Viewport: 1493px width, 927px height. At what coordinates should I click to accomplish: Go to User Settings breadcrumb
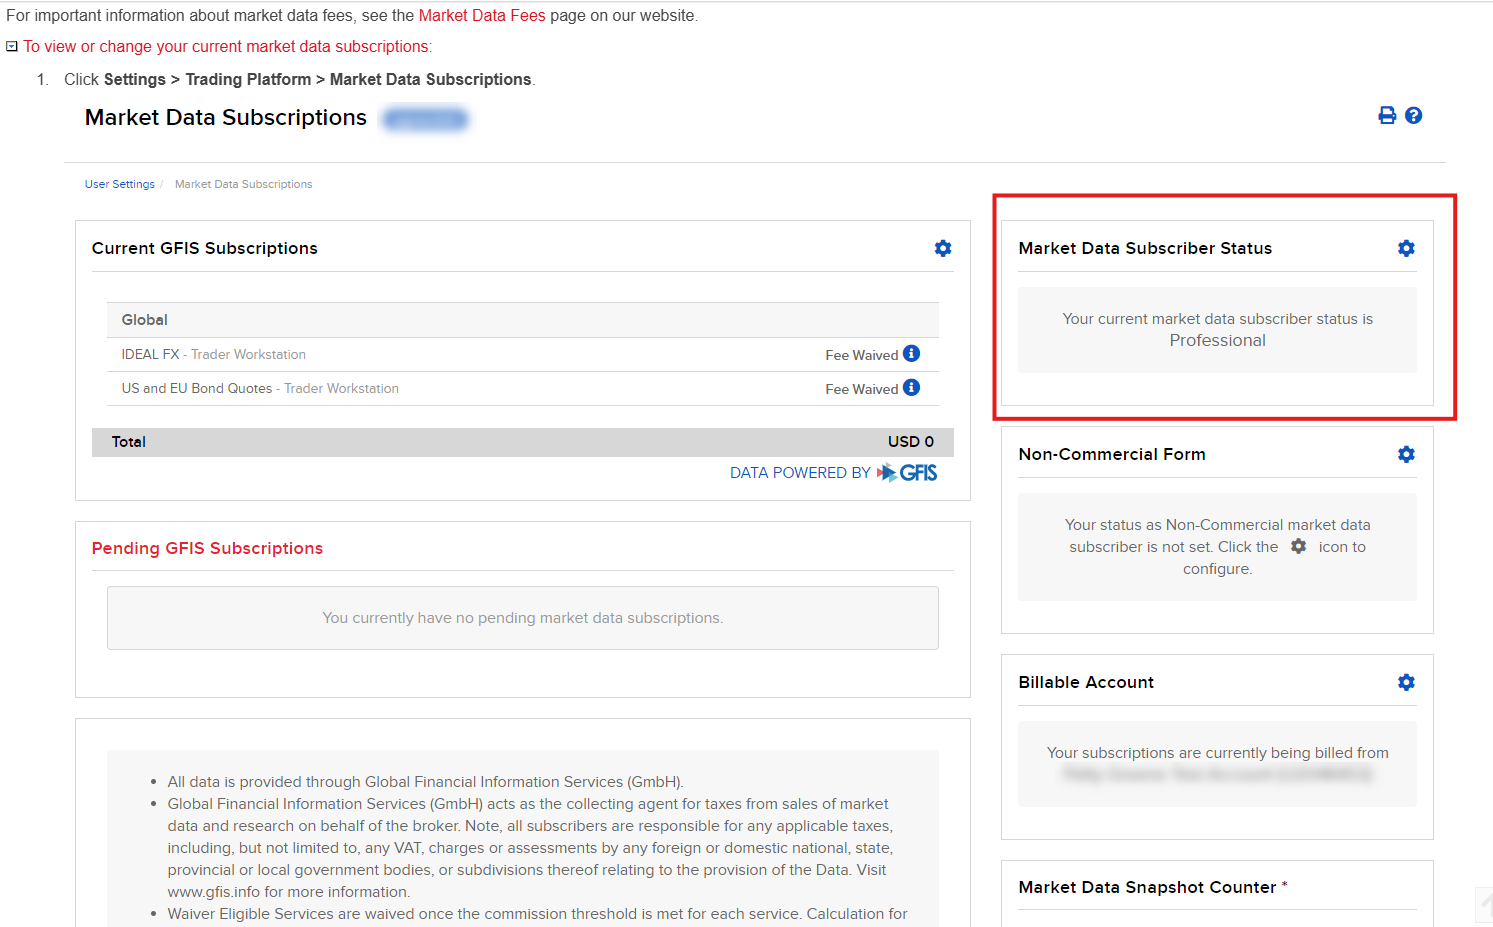120,184
